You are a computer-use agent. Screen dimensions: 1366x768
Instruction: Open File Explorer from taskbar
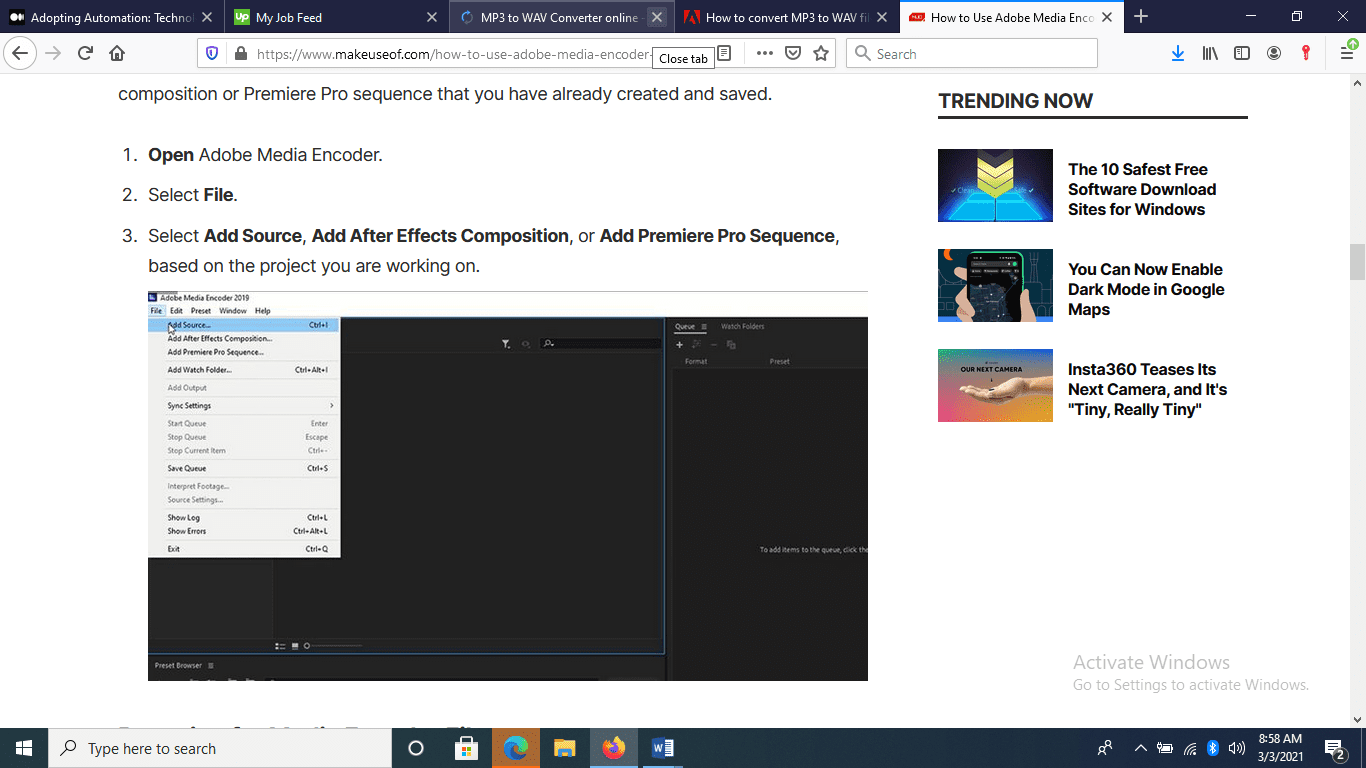click(564, 748)
